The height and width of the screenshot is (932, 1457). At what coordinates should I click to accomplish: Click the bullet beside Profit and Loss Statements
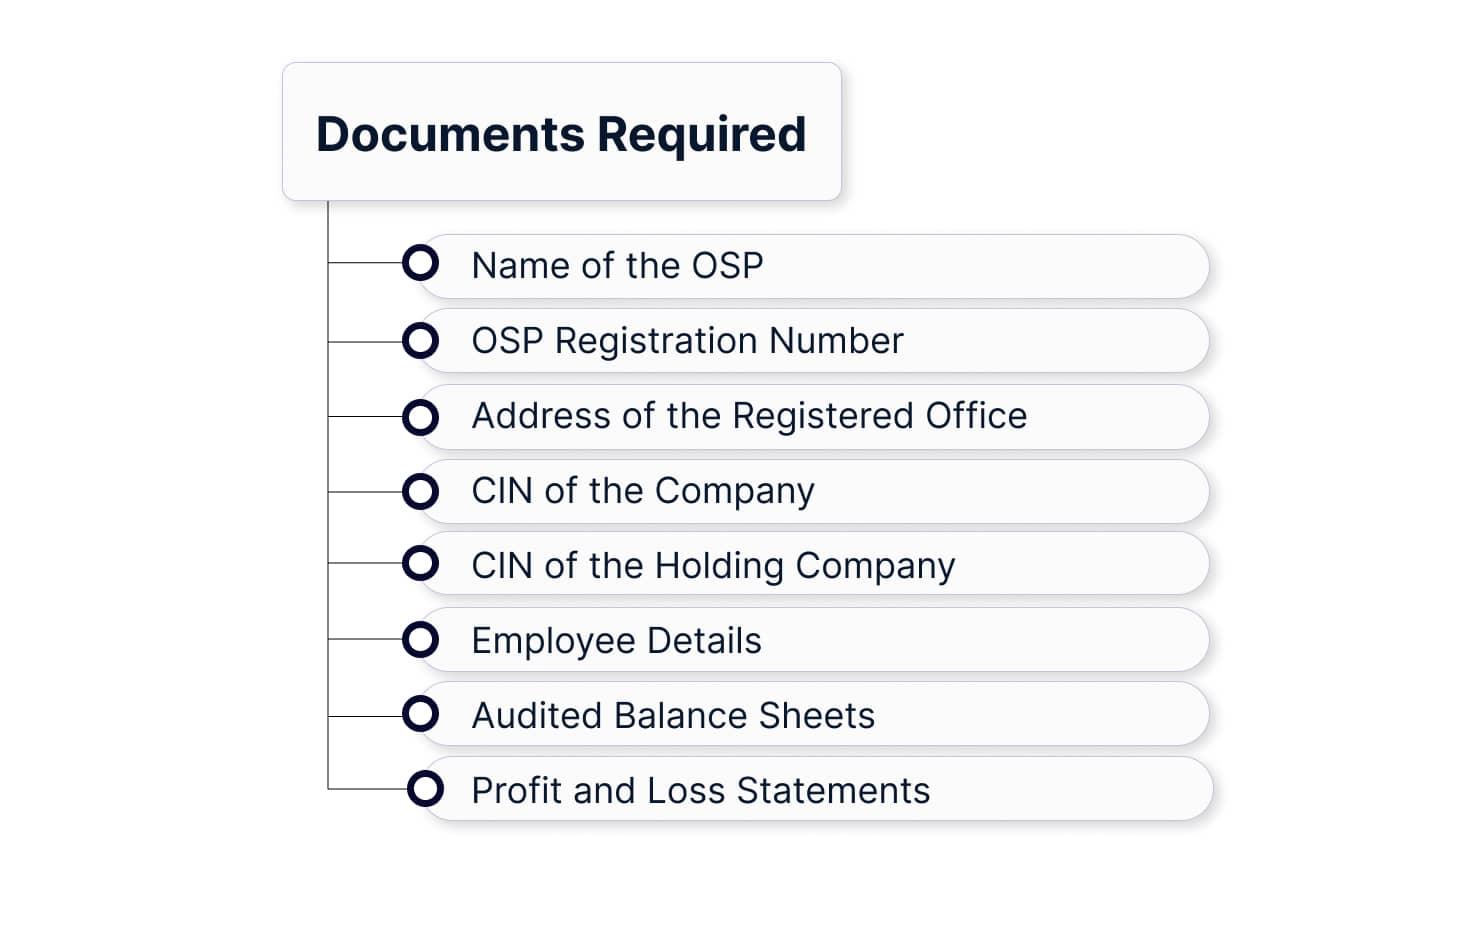pos(425,789)
